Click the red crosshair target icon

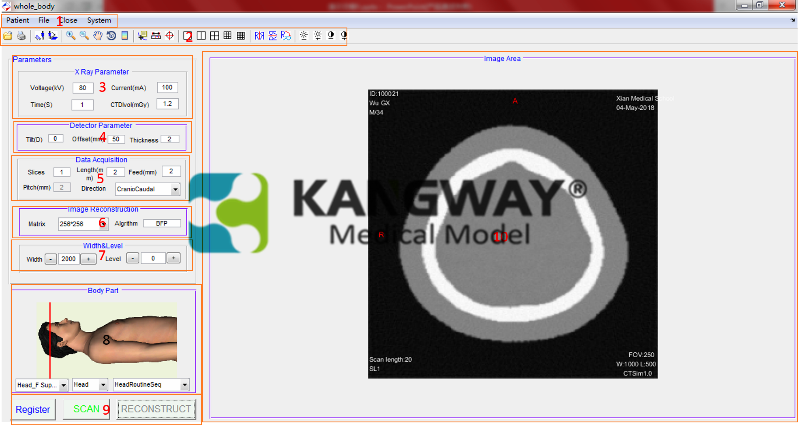[x=169, y=36]
